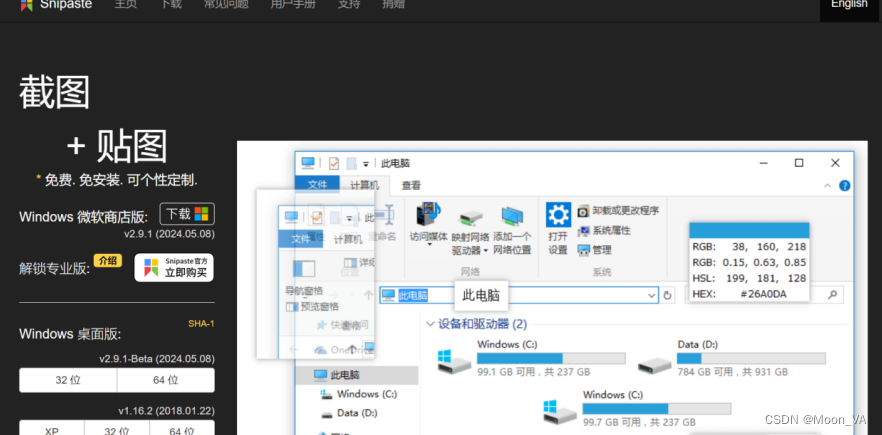Viewport: 882px width, 435px height.
Task: Click the New folder quick-access icon
Action: (x=352, y=163)
